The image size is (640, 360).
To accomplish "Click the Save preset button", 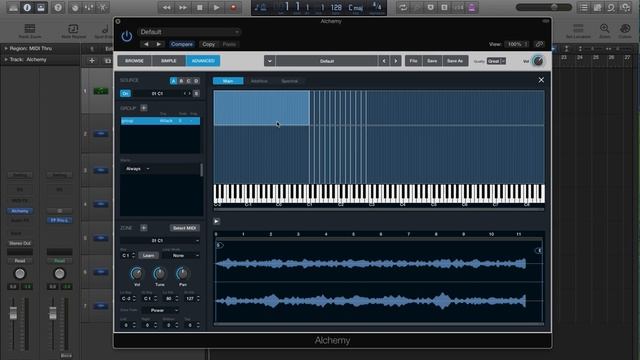I will [432, 61].
